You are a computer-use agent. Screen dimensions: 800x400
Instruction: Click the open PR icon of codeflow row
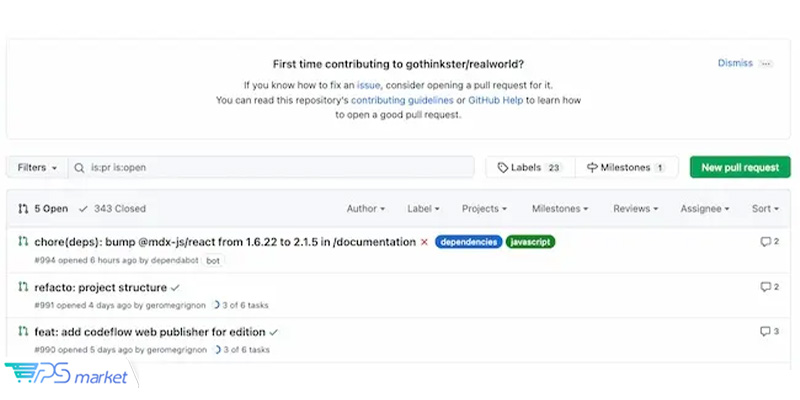point(23,331)
